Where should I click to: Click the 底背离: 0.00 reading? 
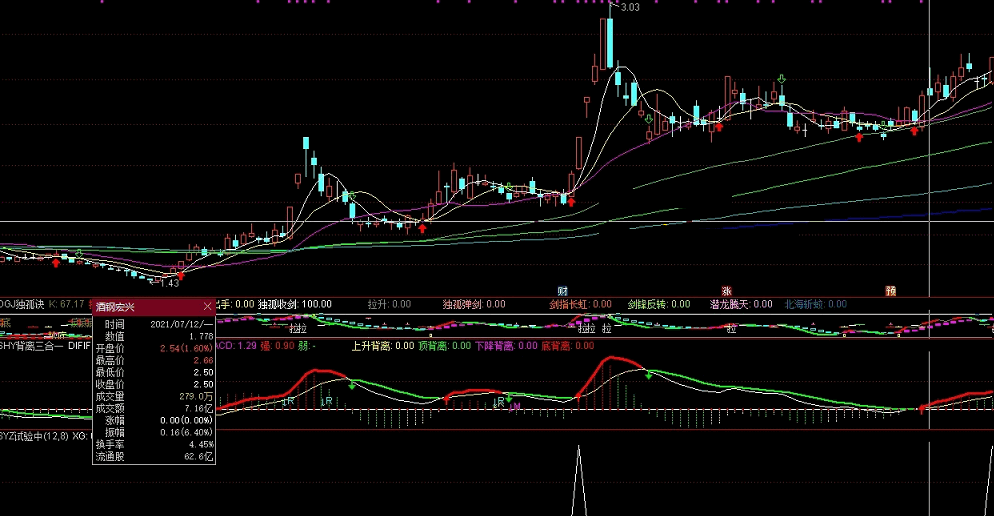(x=567, y=346)
